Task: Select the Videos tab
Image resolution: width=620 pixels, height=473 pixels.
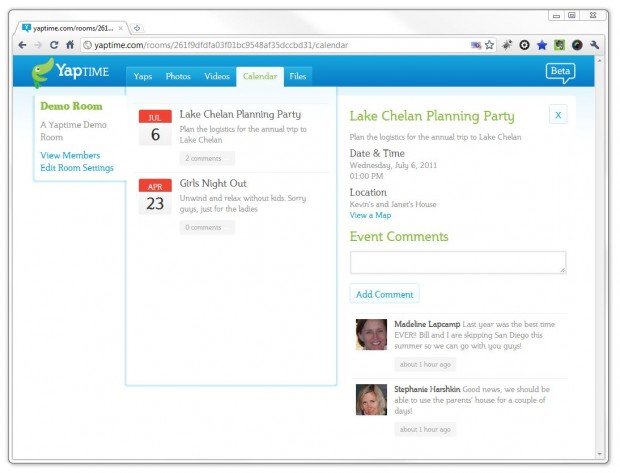Action: tap(217, 76)
